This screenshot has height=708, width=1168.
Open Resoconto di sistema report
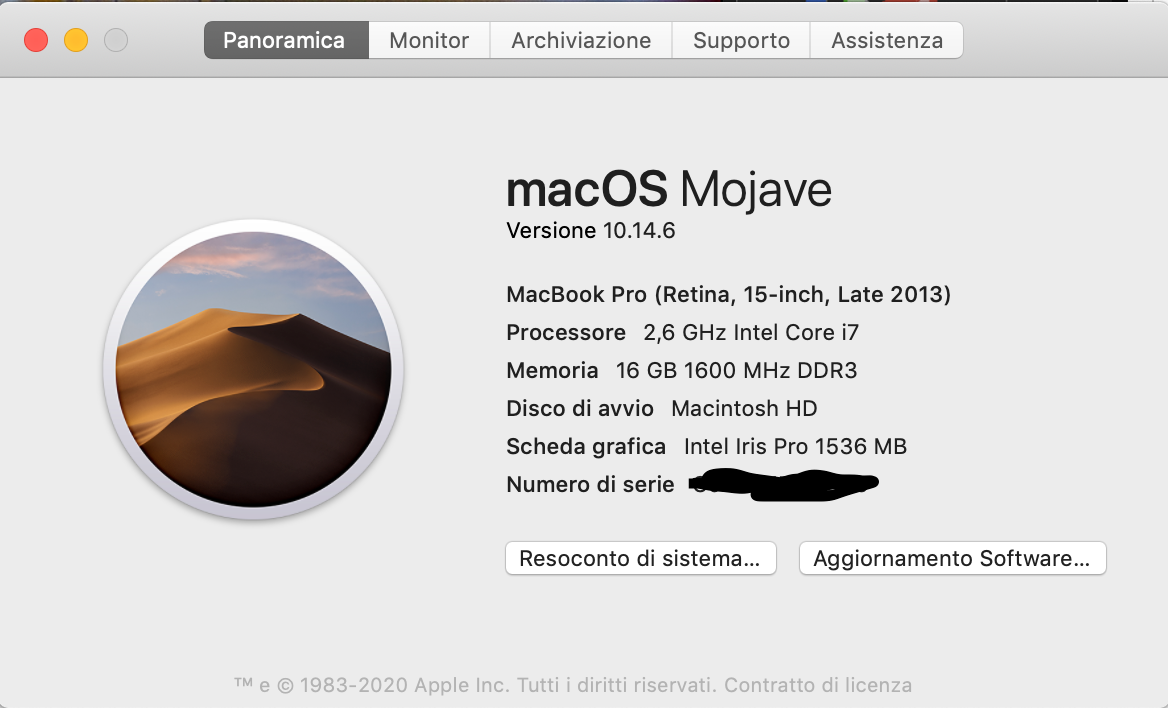pyautogui.click(x=640, y=558)
